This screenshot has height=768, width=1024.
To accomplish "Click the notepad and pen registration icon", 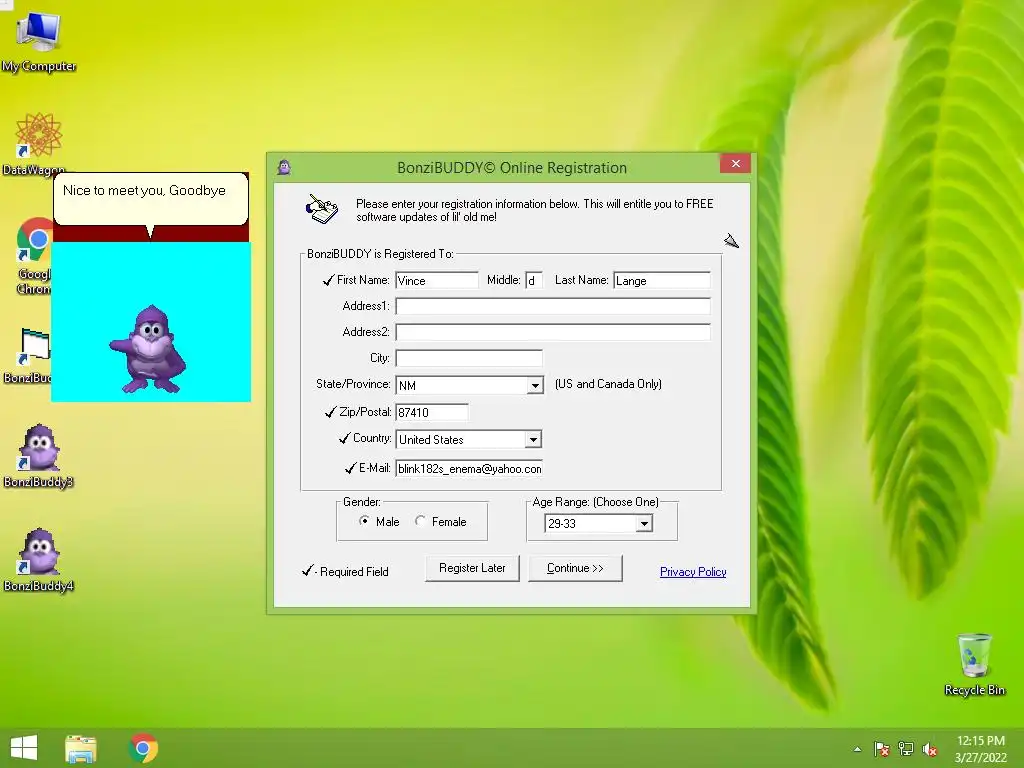I will pos(322,209).
